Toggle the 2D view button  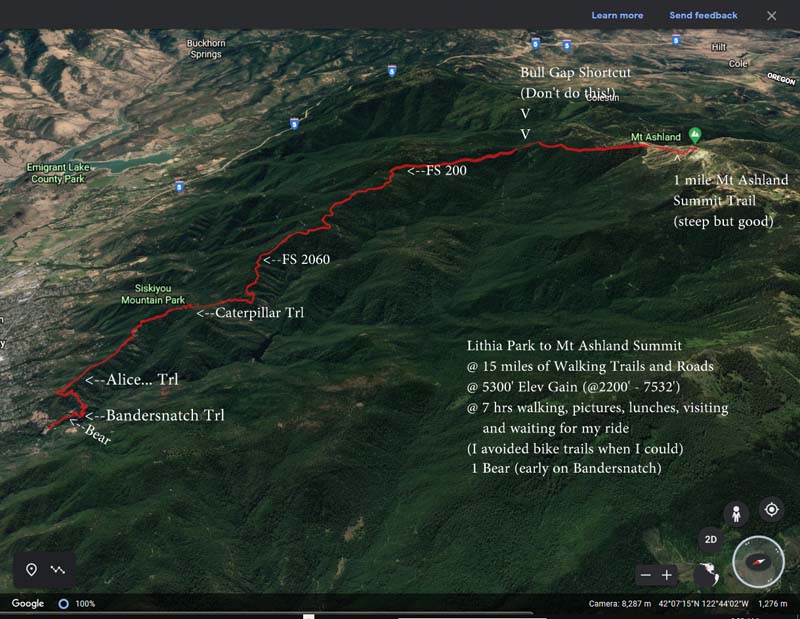click(711, 539)
